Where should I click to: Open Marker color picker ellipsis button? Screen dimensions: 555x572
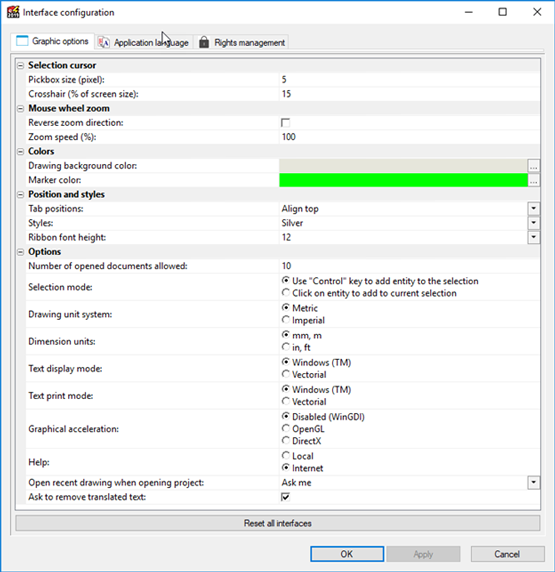[x=533, y=180]
